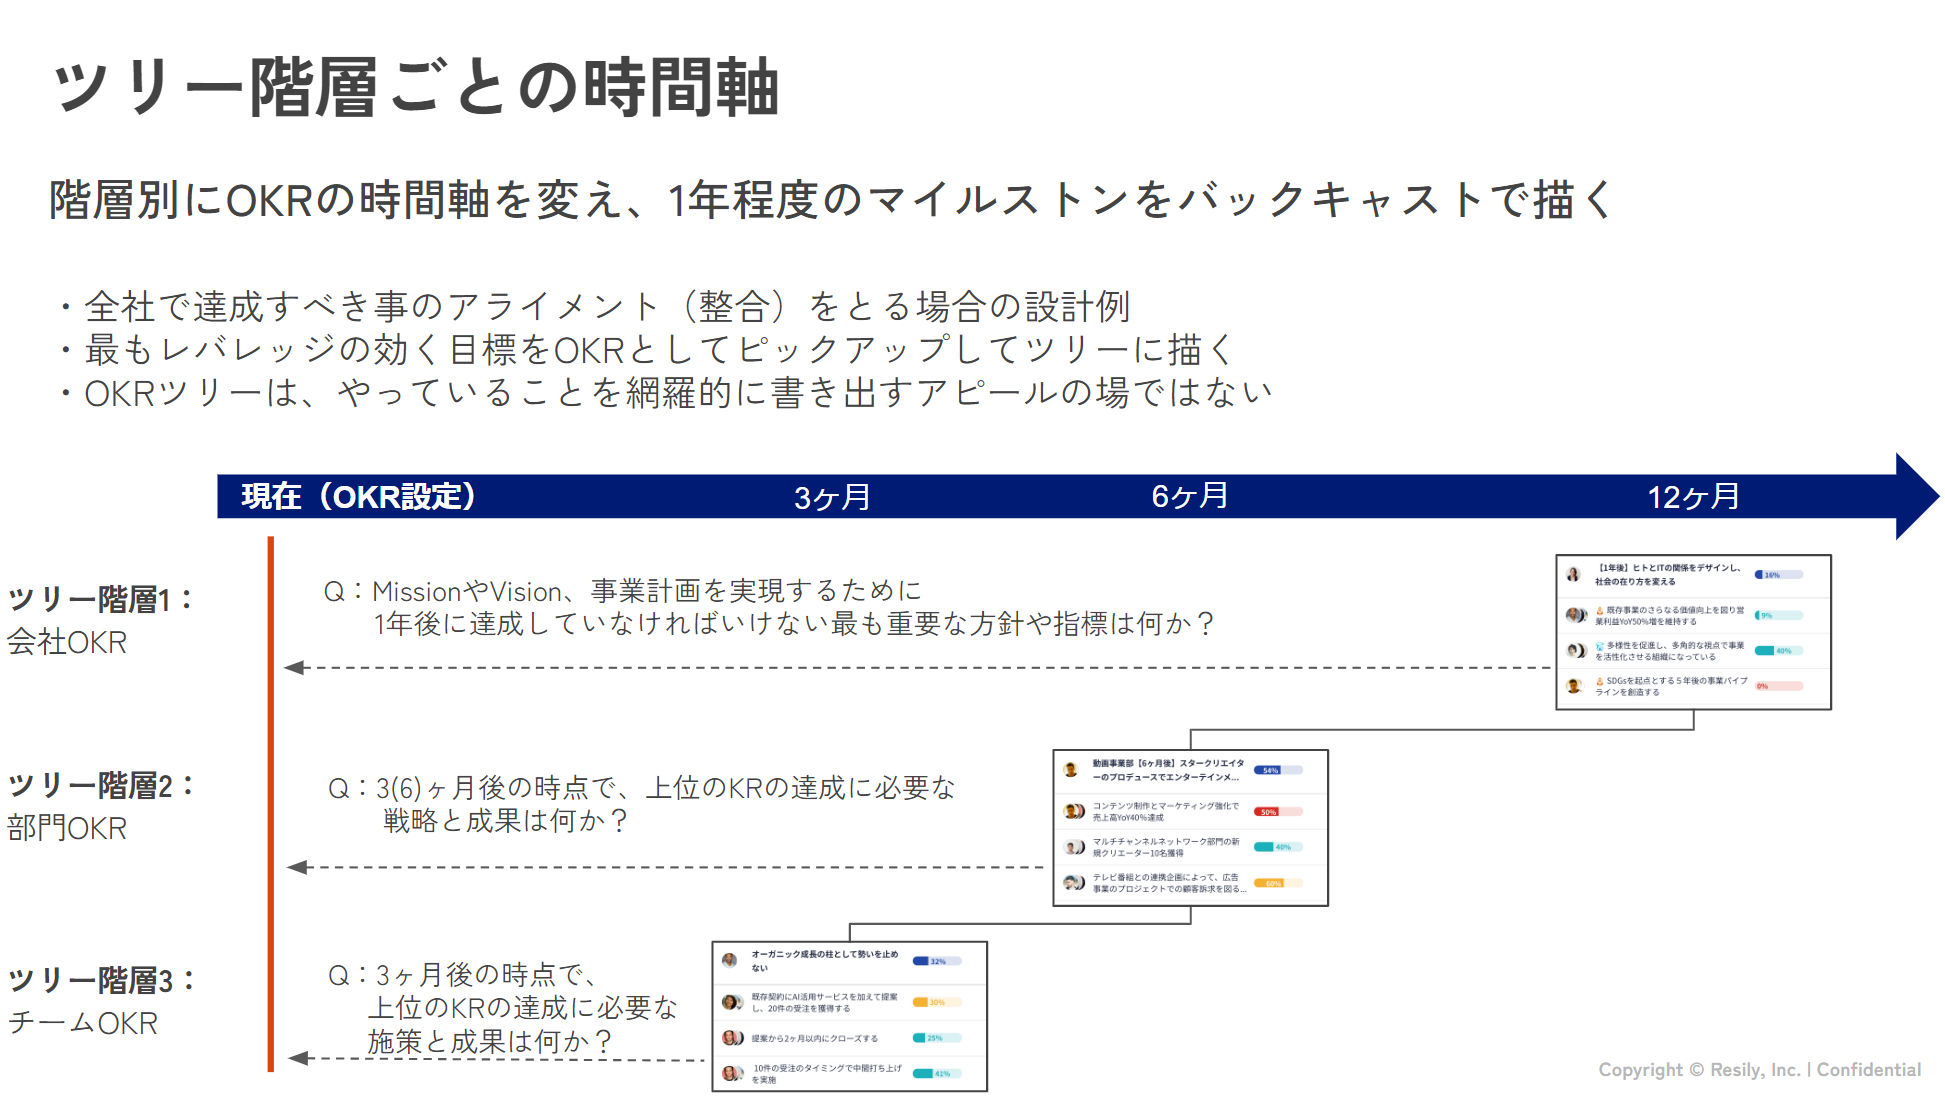Click the 9% progress bar for 既存事業

(1779, 615)
